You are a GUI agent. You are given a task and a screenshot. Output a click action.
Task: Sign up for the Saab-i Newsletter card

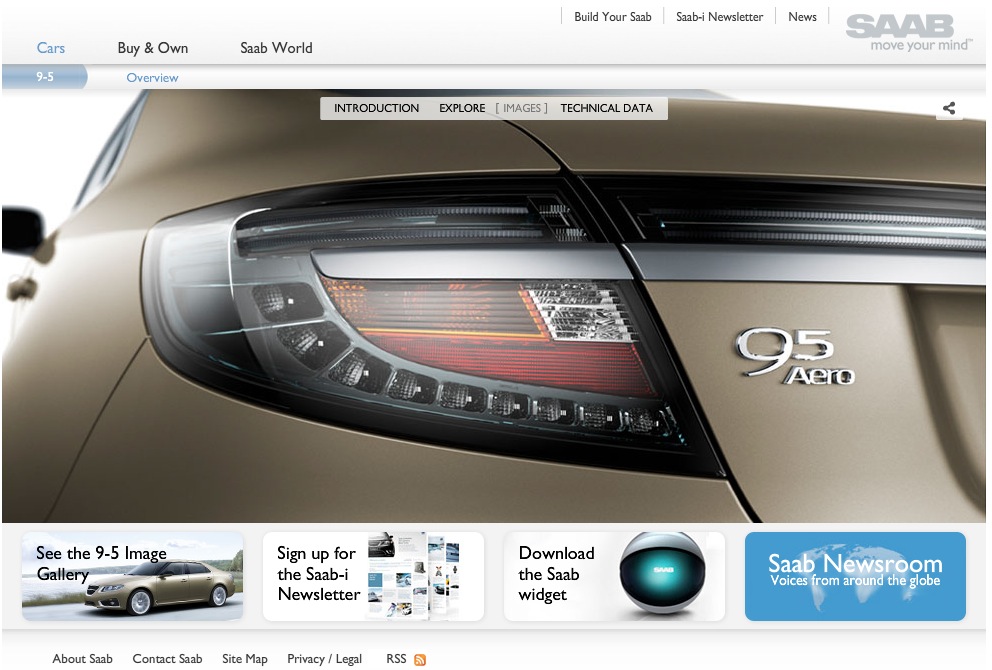coord(373,576)
